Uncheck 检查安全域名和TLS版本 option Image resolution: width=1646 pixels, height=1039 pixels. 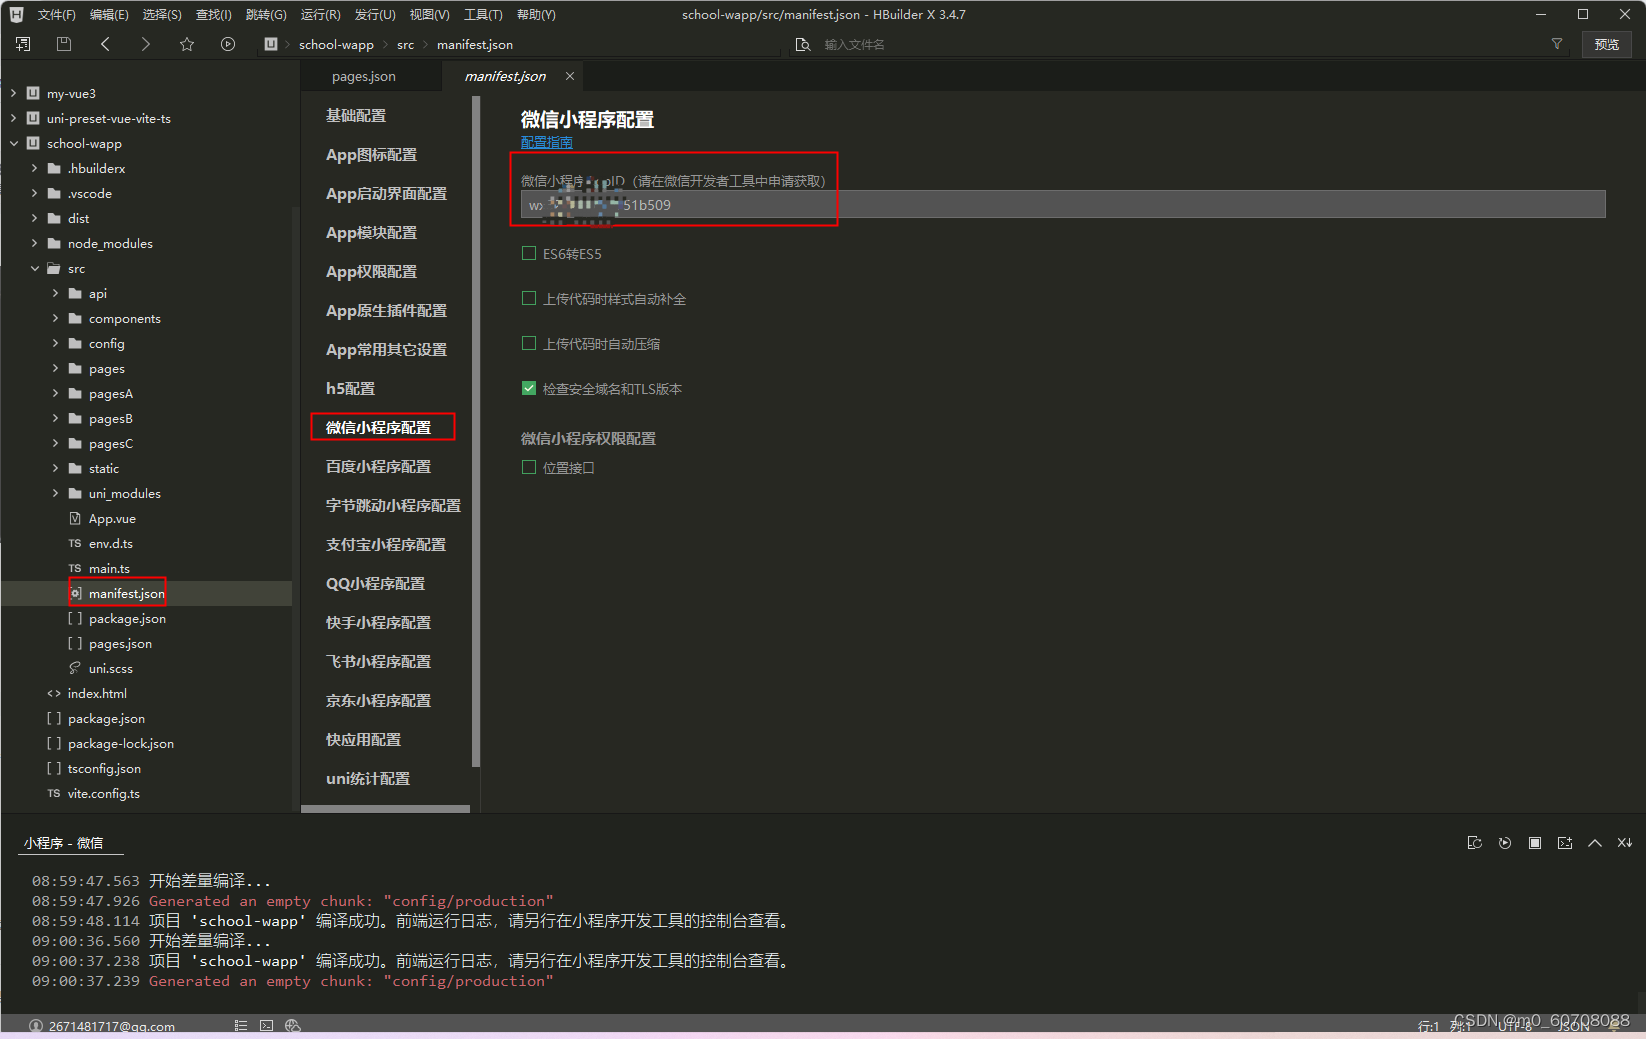(x=529, y=388)
